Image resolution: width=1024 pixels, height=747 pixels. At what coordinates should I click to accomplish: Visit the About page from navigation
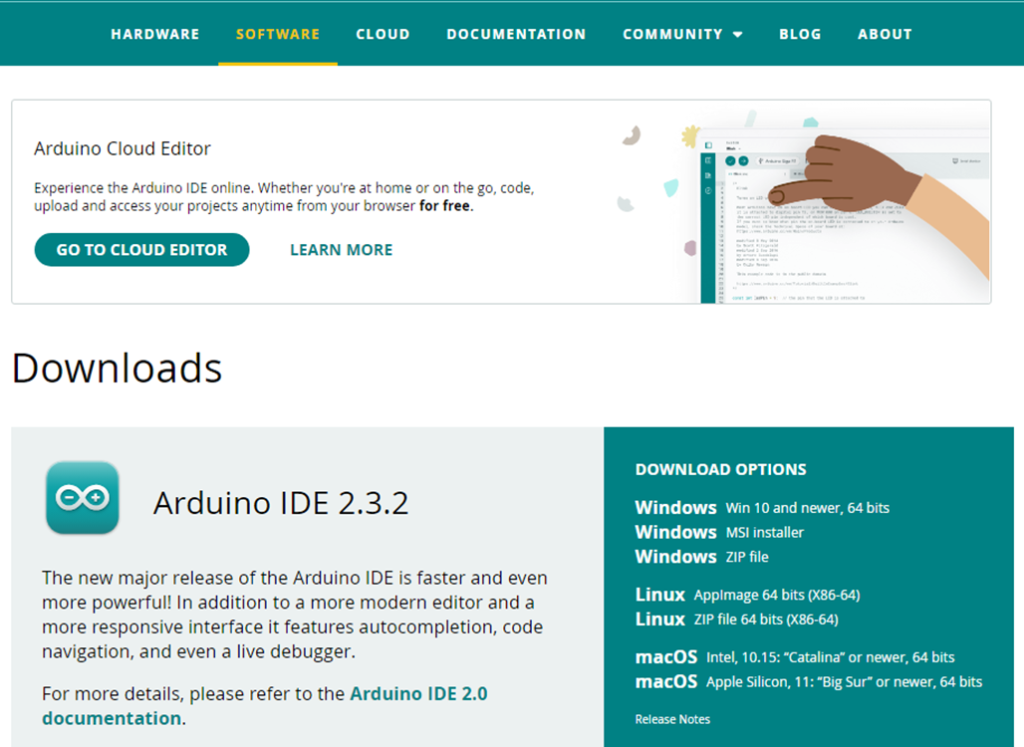click(x=885, y=34)
